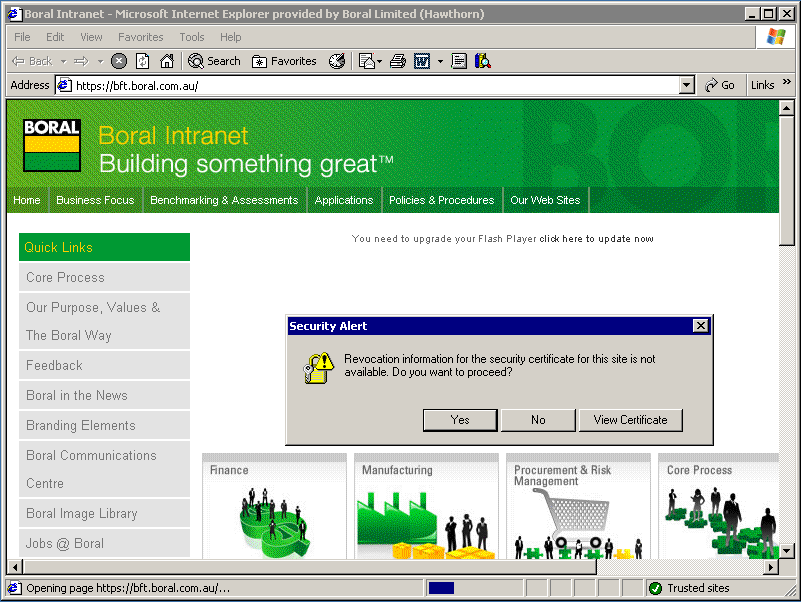
Task: Click the Print icon in toolbar
Action: [x=397, y=61]
